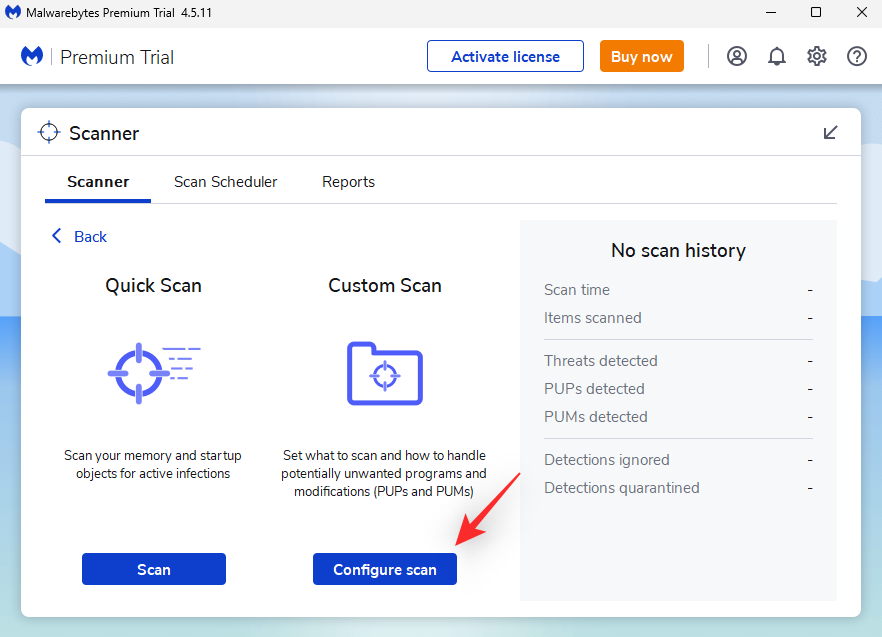Click the Malwarebytes logo beside Premium Trial
The image size is (882, 637).
point(32,57)
